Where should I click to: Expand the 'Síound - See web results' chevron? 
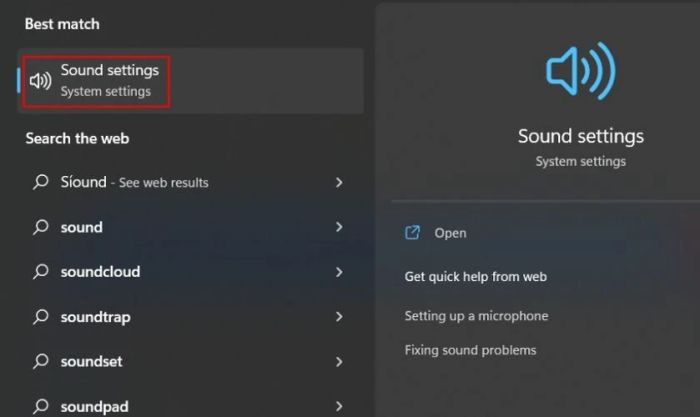(x=339, y=183)
